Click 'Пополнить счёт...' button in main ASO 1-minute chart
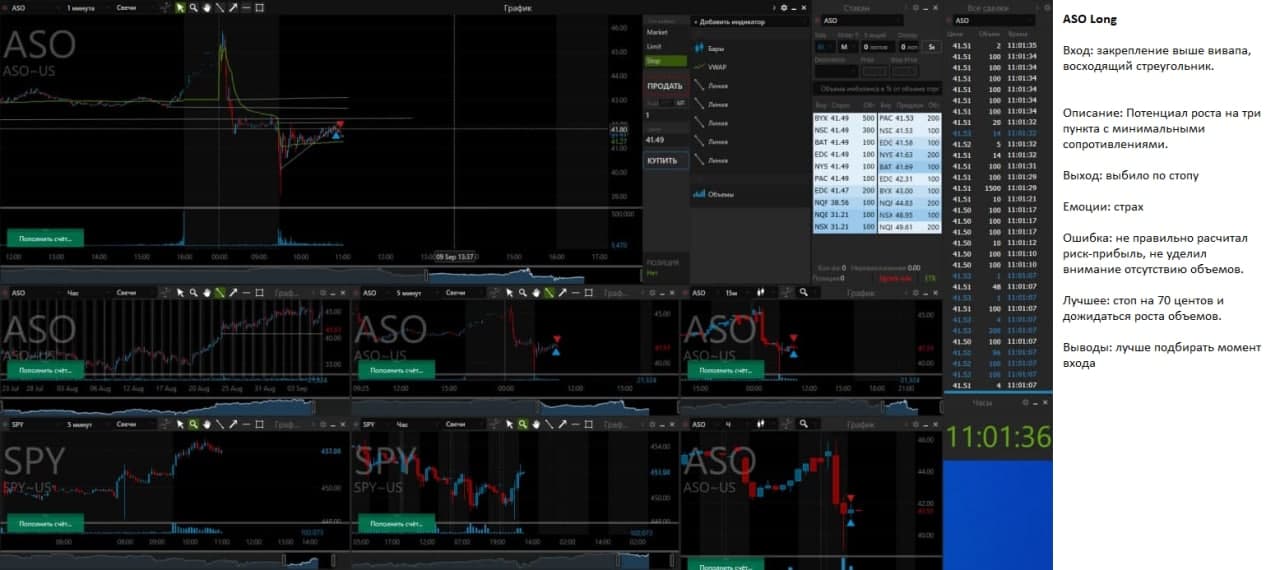1280x570 pixels. click(x=45, y=237)
